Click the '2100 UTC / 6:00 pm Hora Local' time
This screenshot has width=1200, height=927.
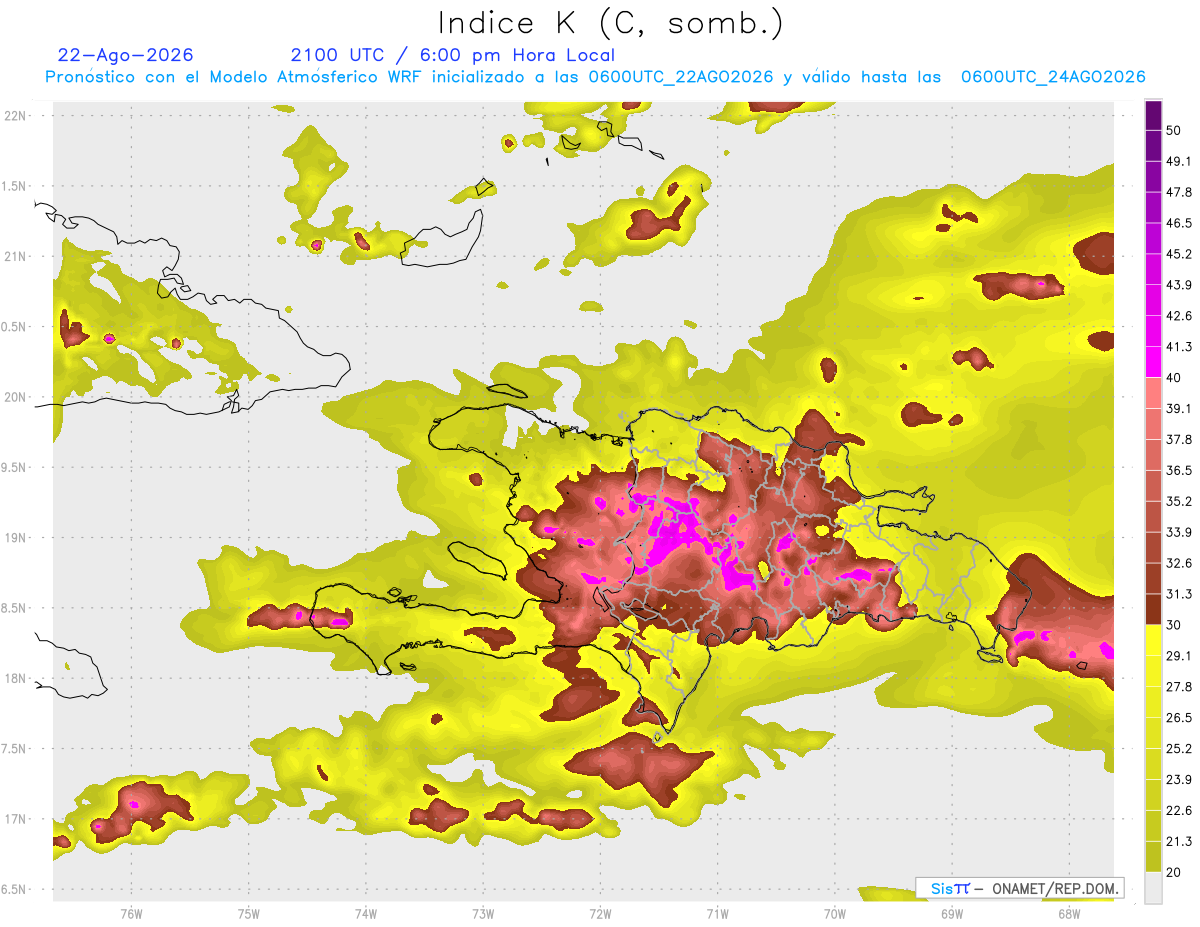[x=453, y=55]
